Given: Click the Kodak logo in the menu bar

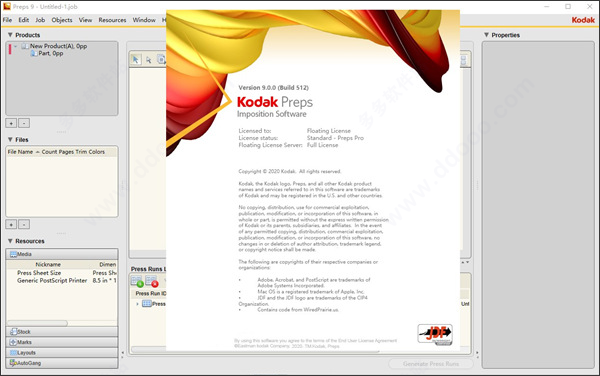Looking at the screenshot, I should pos(583,20).
